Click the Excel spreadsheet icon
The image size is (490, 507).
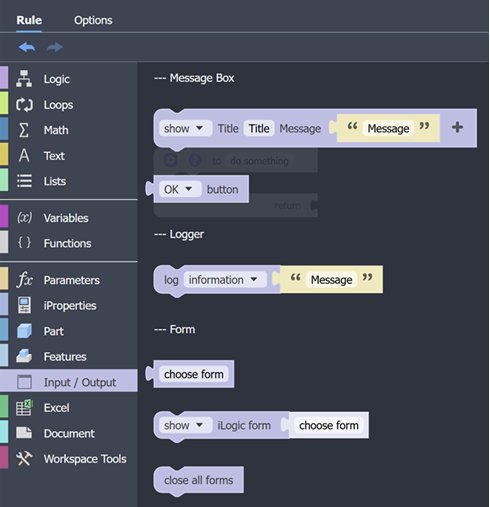[x=24, y=407]
